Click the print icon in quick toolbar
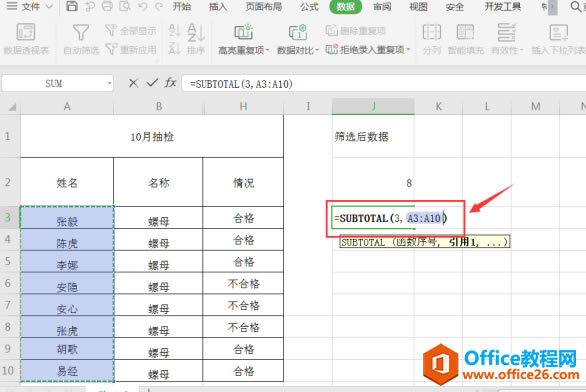This screenshot has height=392, width=586. [x=107, y=6]
